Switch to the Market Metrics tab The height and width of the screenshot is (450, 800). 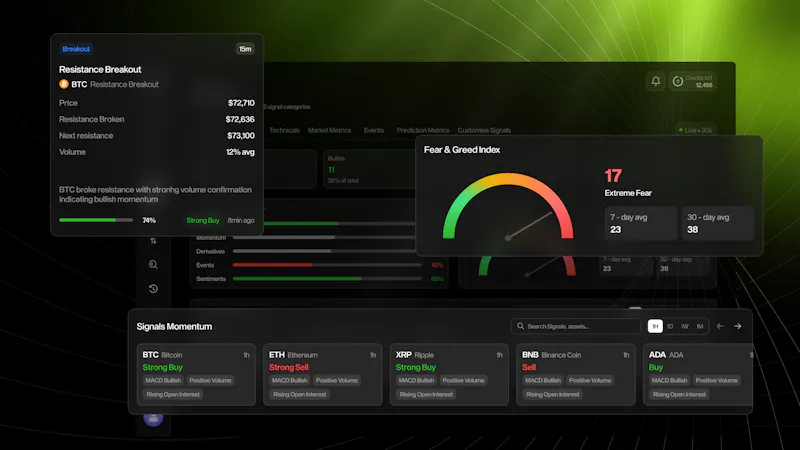click(329, 130)
